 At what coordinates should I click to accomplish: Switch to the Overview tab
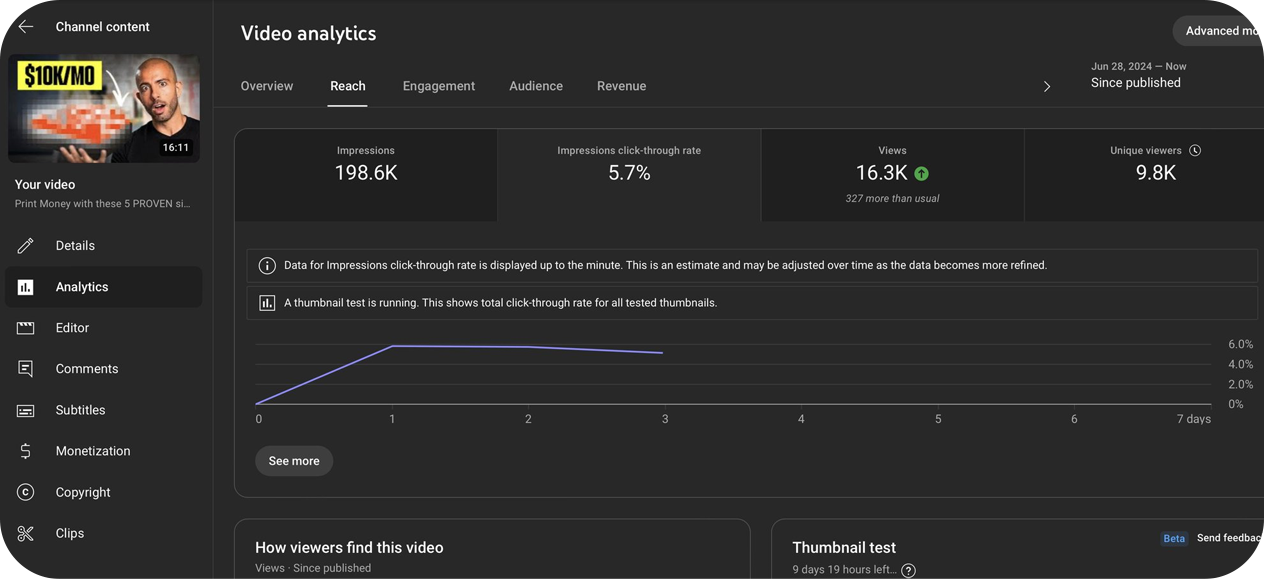click(267, 86)
